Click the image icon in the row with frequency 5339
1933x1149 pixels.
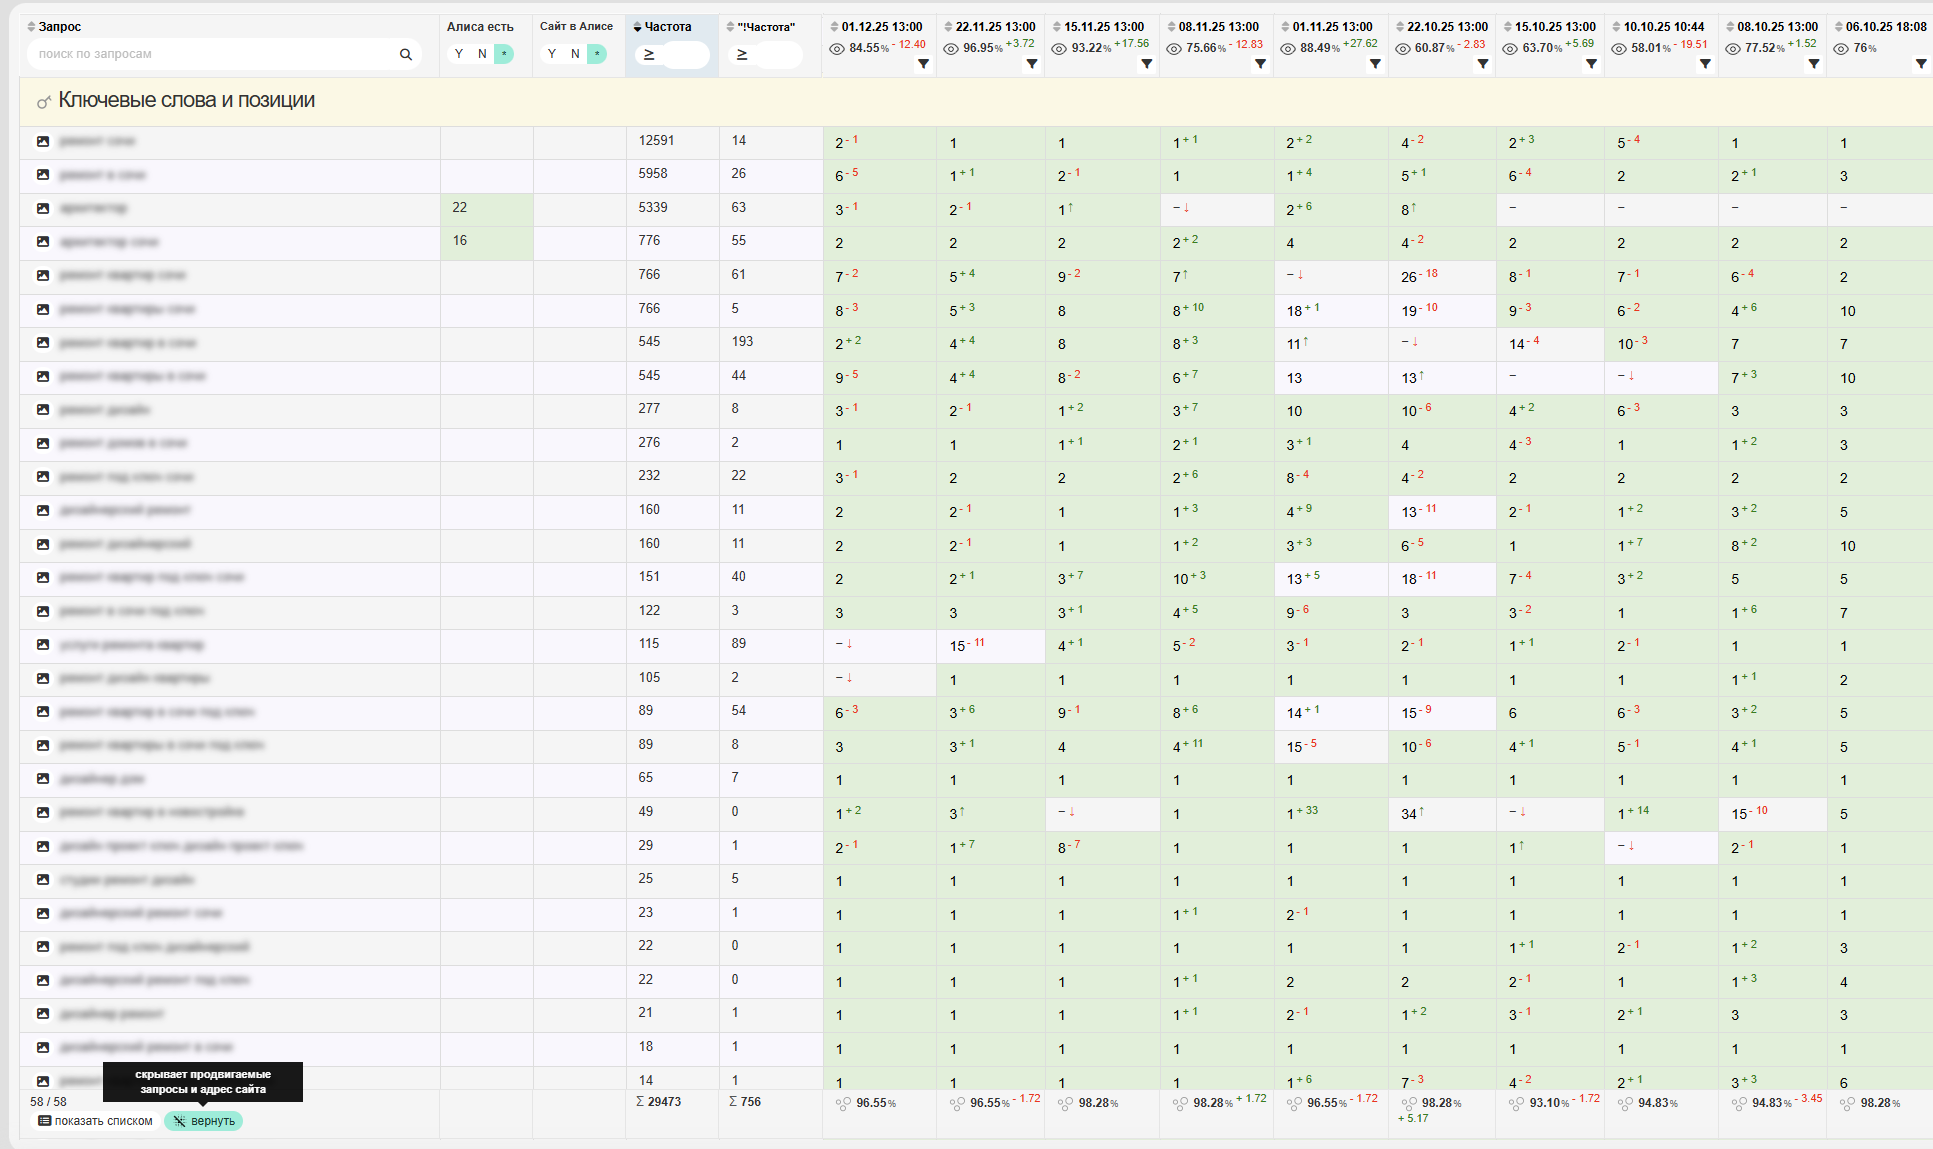pos(43,208)
